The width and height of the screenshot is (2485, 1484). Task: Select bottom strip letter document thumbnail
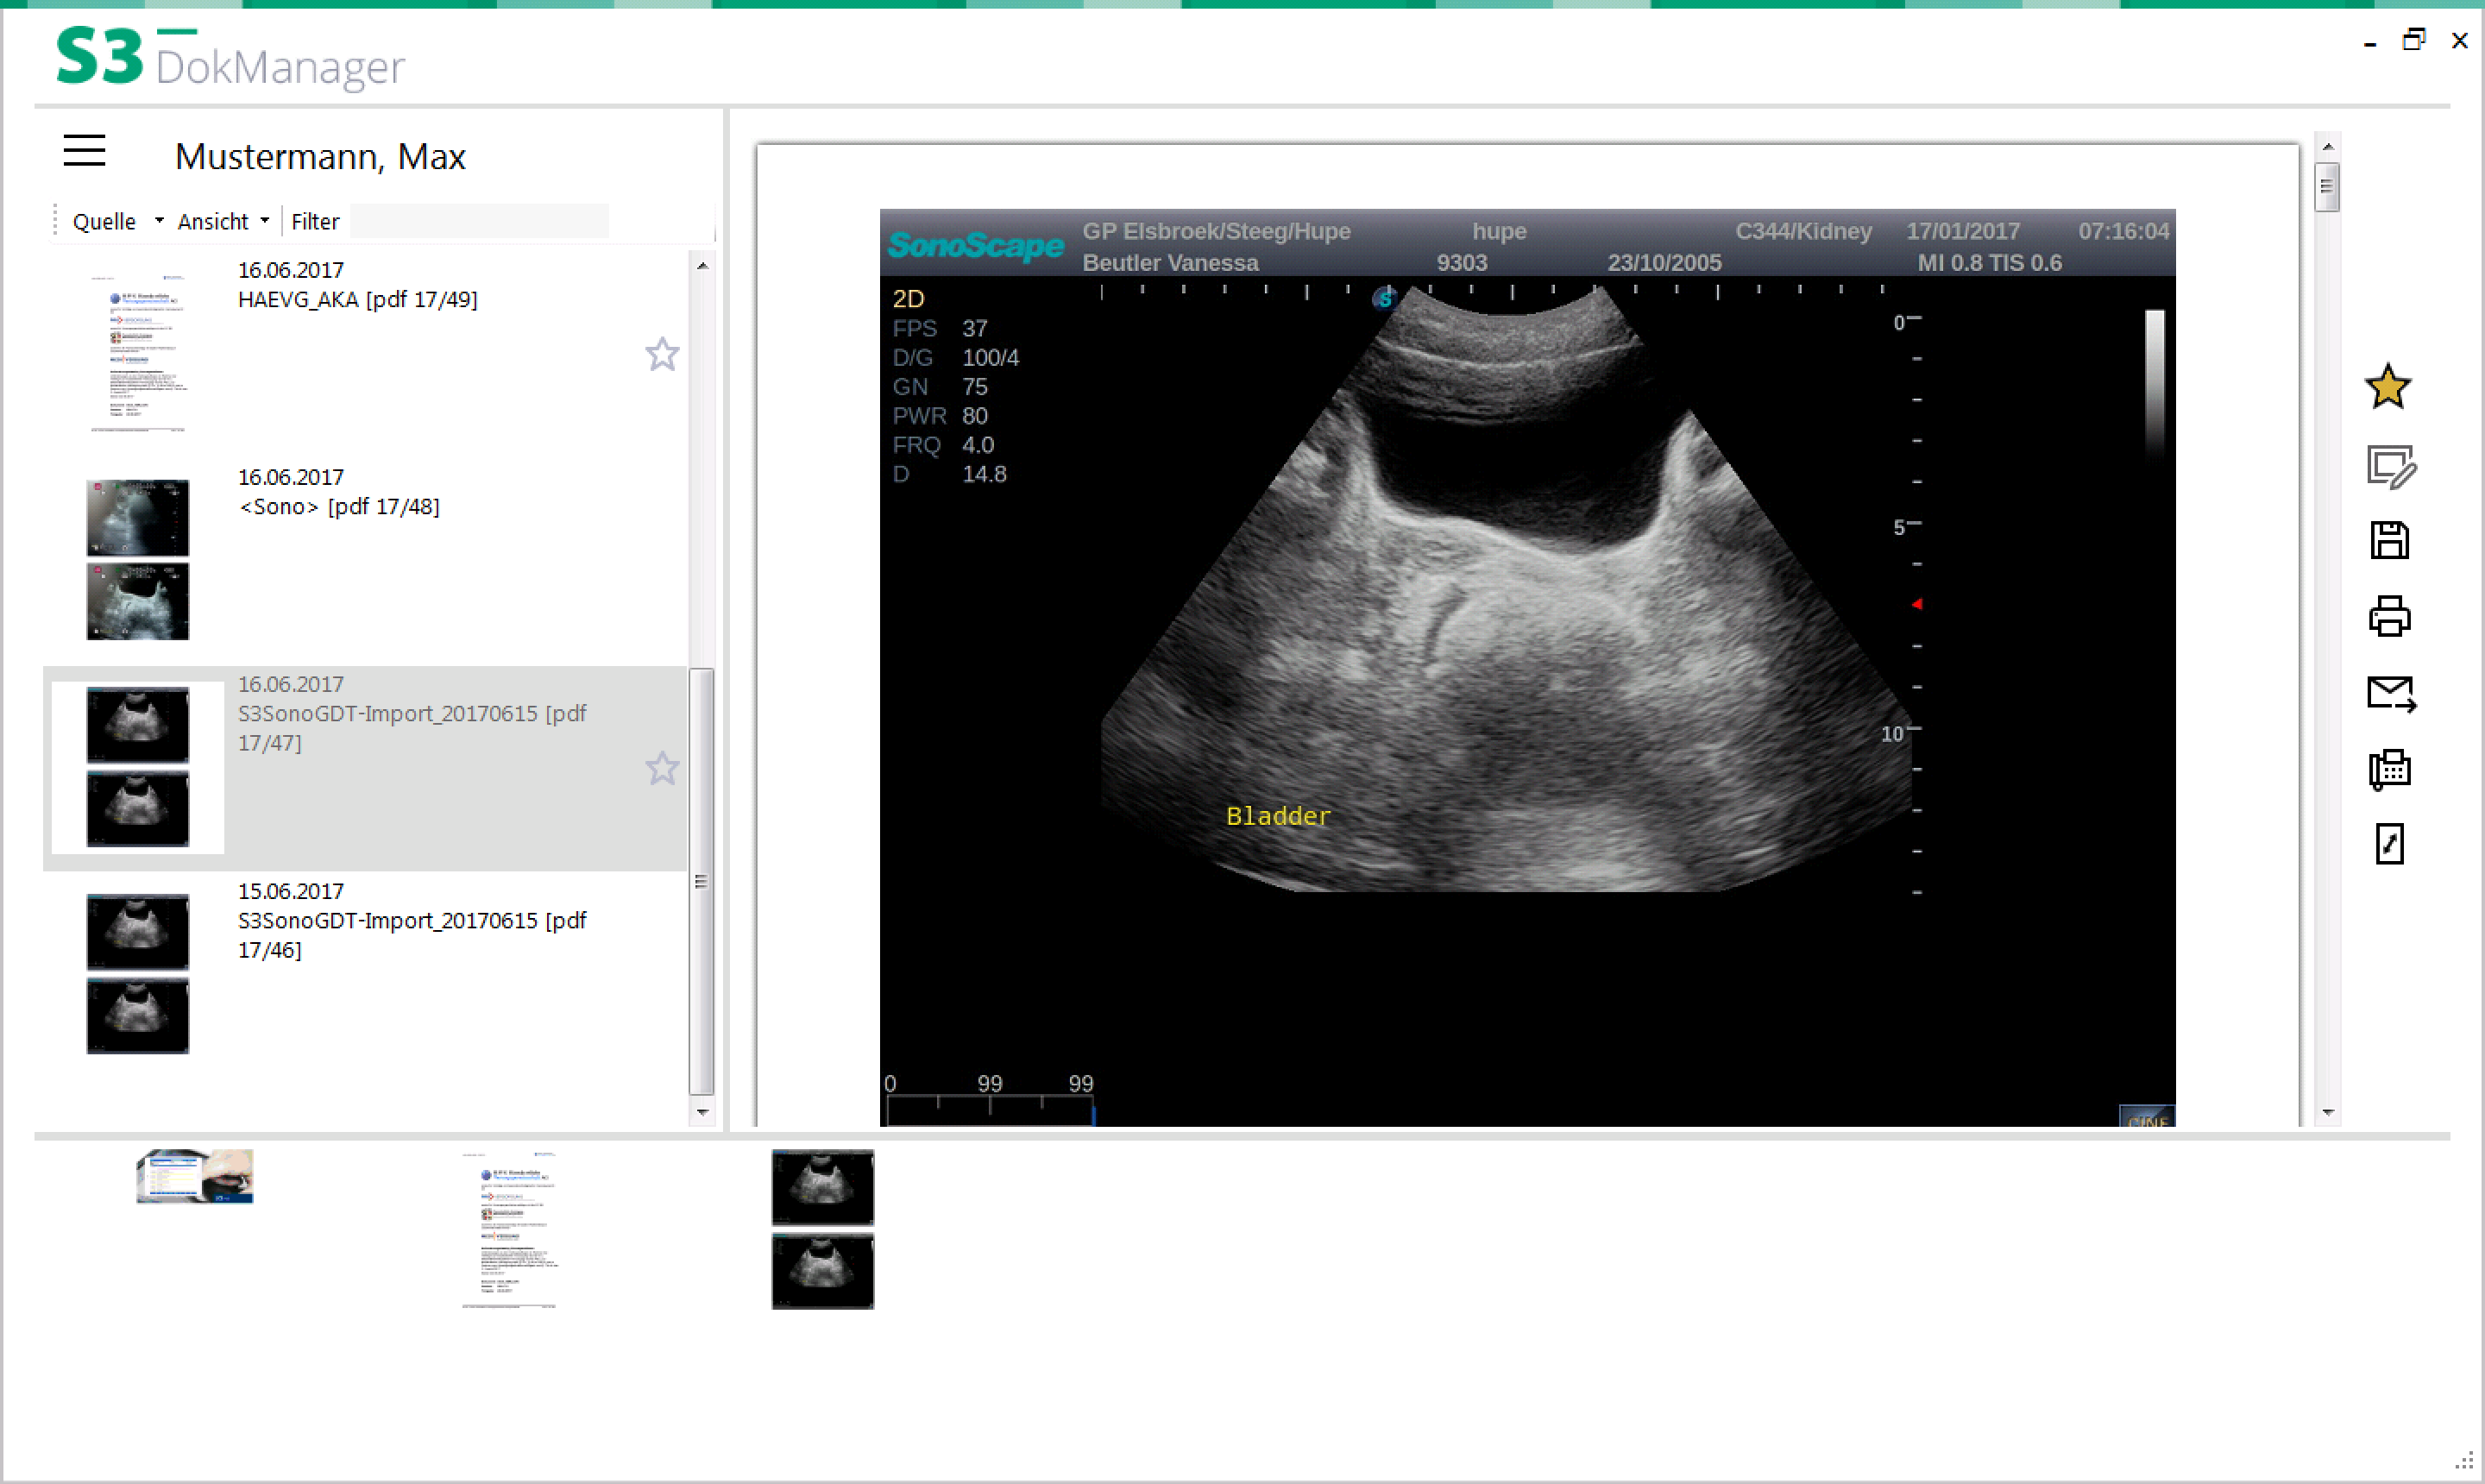510,1229
